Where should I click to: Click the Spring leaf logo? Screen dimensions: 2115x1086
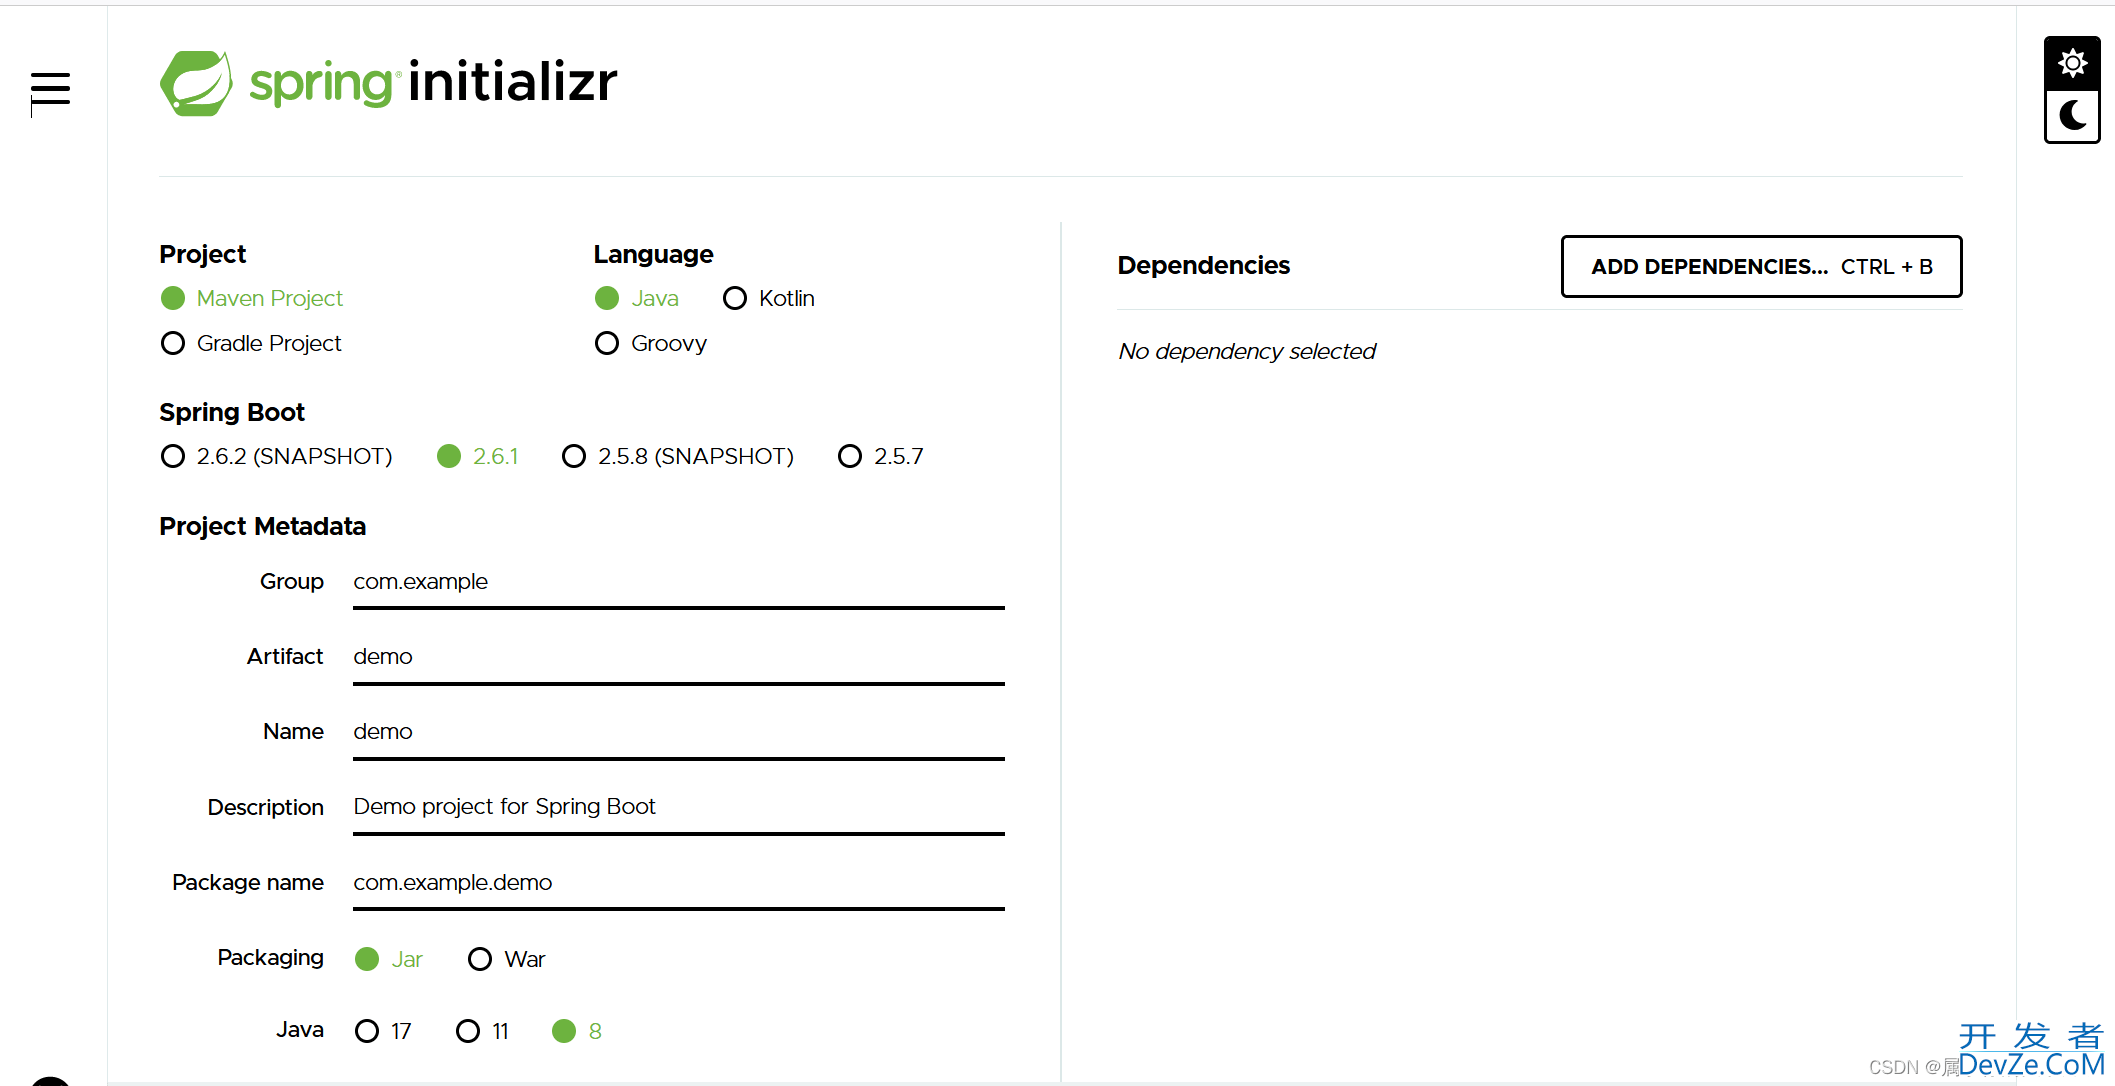(196, 83)
